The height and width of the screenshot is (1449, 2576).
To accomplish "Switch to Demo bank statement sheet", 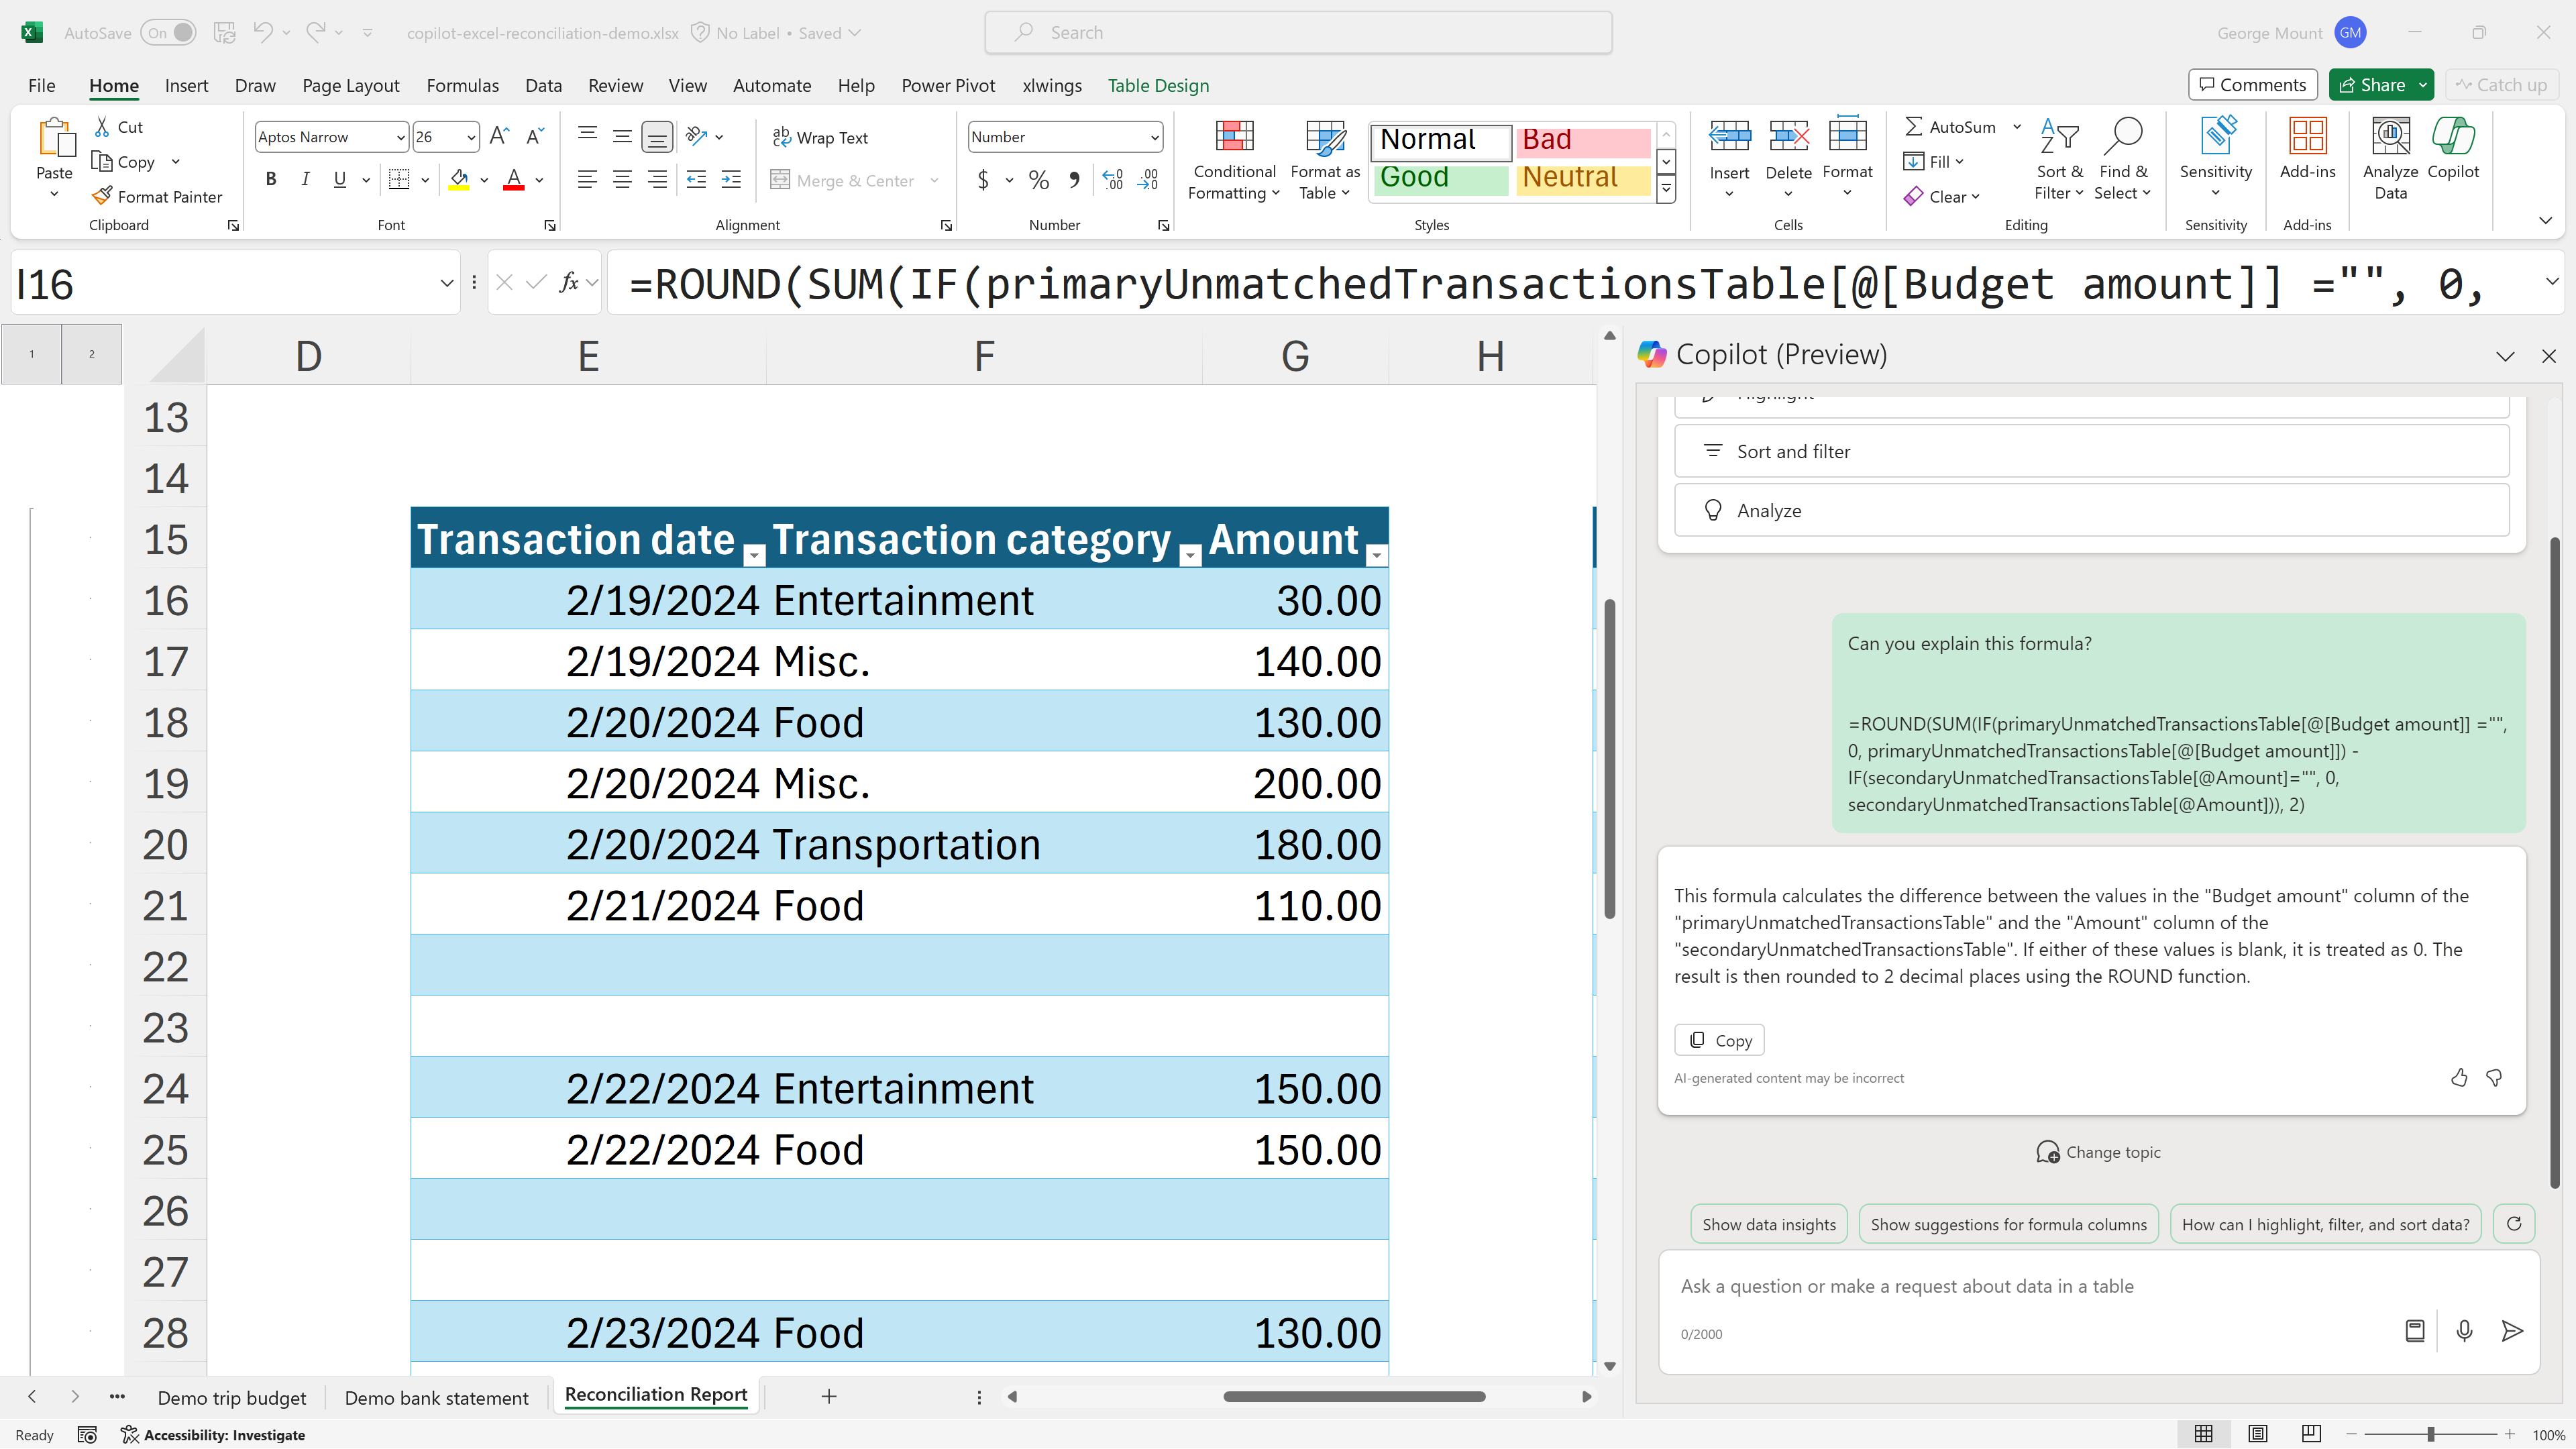I will pyautogui.click(x=436, y=1397).
